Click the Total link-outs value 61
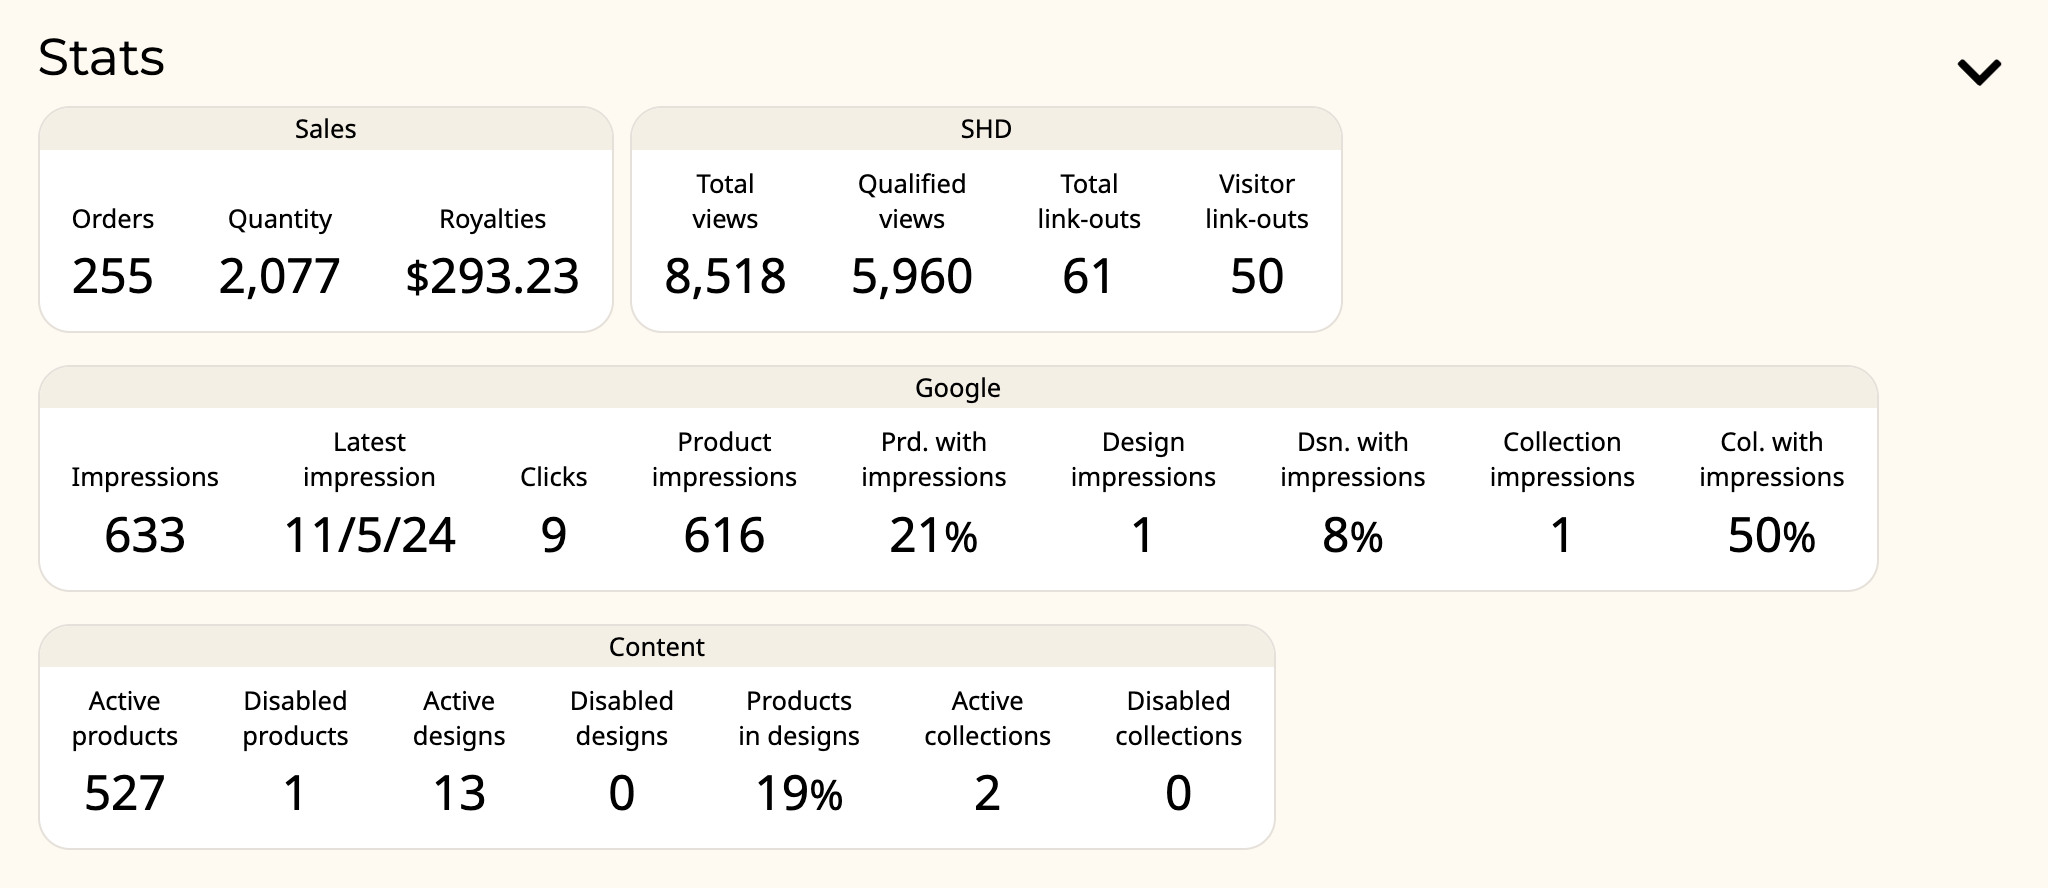The width and height of the screenshot is (2048, 888). [x=1088, y=277]
